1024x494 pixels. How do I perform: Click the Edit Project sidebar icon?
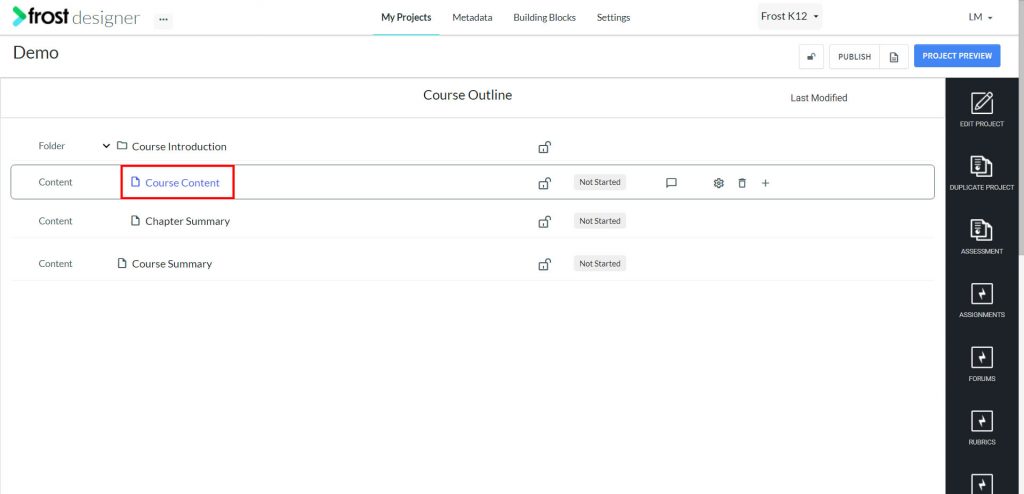pyautogui.click(x=981, y=103)
